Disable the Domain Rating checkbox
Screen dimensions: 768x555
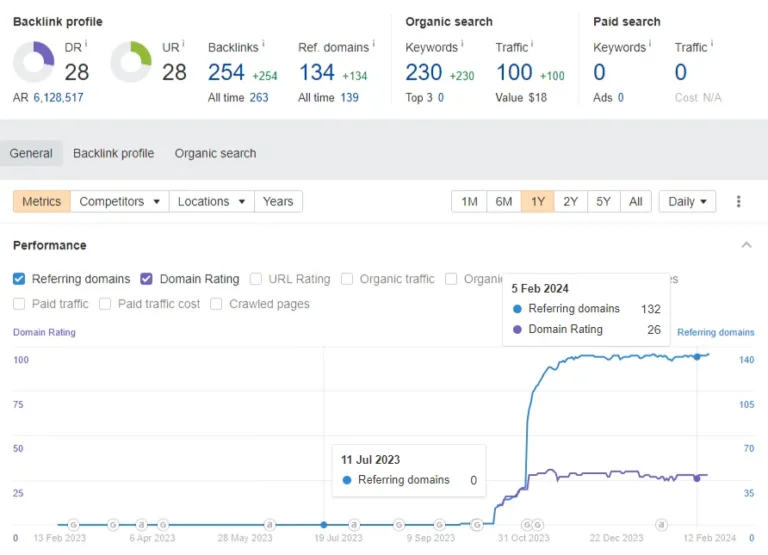tap(146, 279)
